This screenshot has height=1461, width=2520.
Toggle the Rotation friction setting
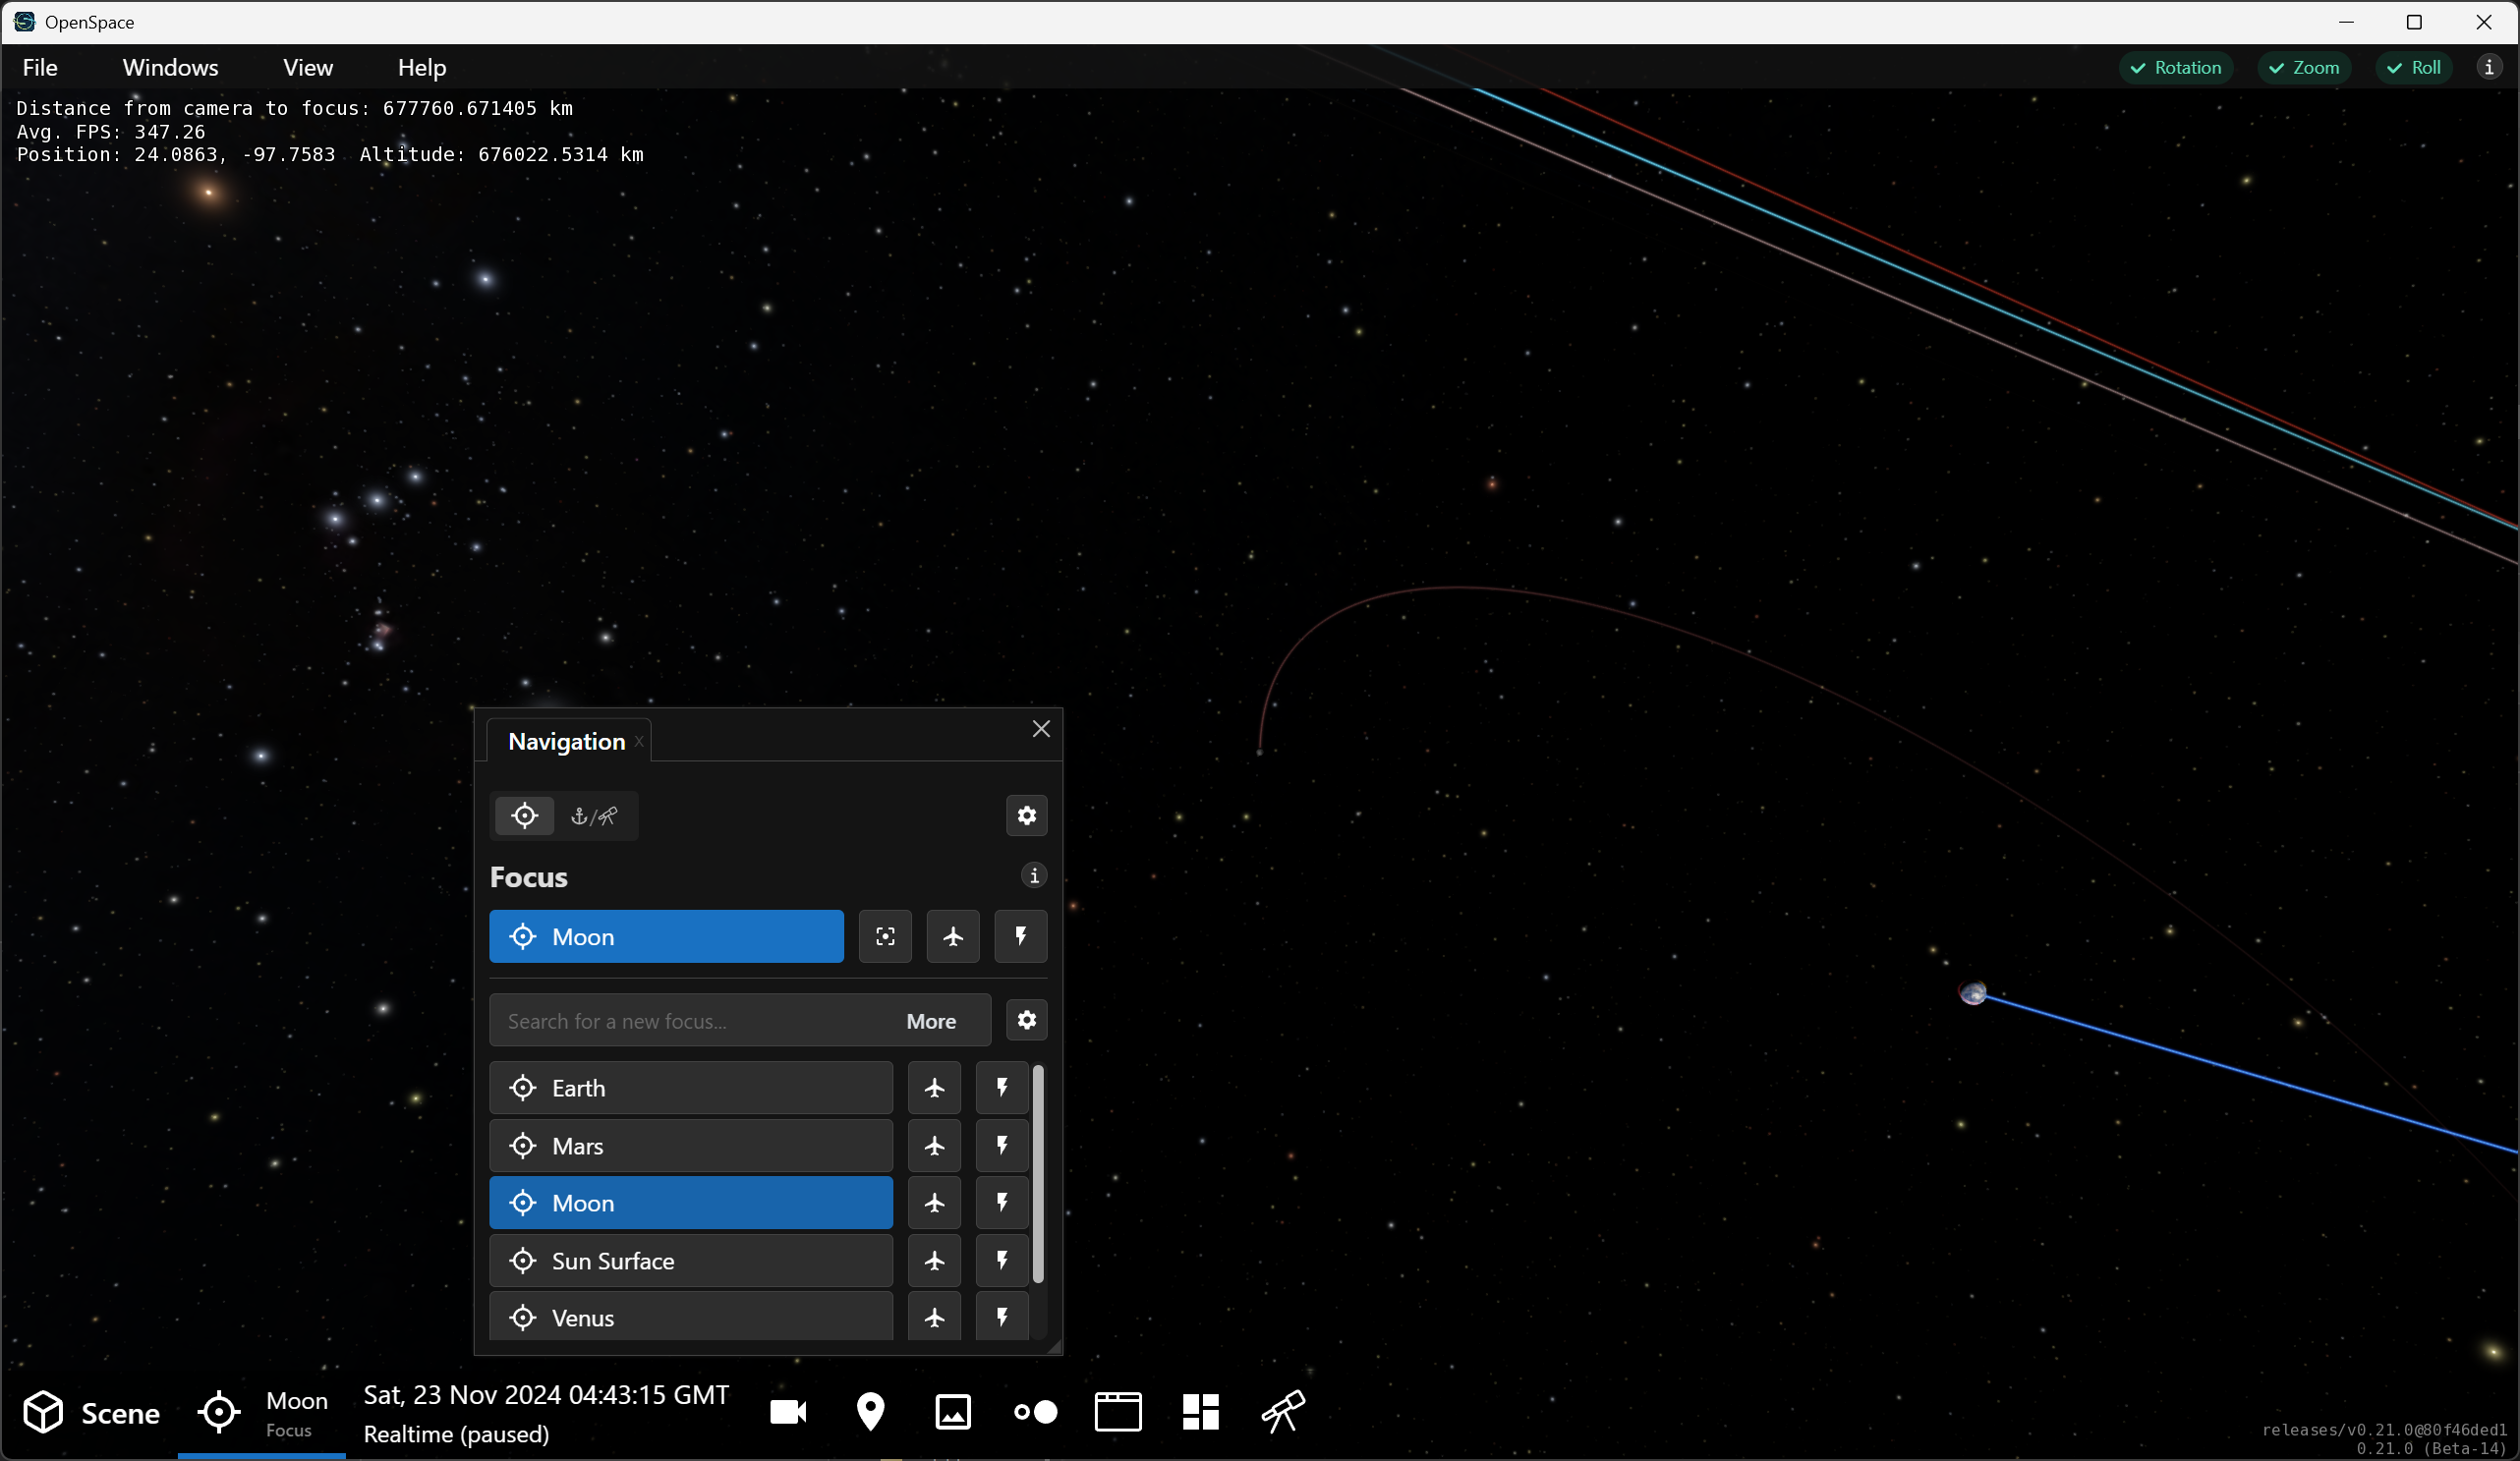point(2176,67)
